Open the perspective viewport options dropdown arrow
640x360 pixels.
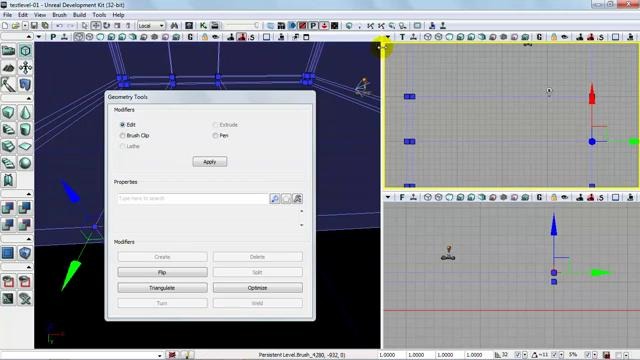coord(39,37)
